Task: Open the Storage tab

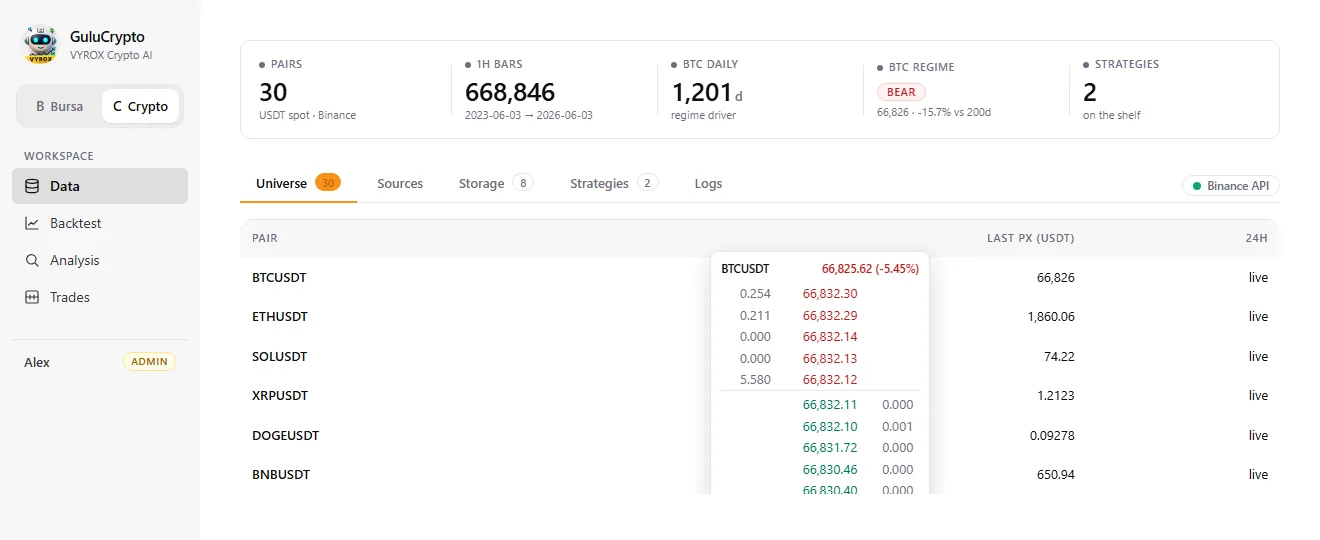Action: (496, 183)
